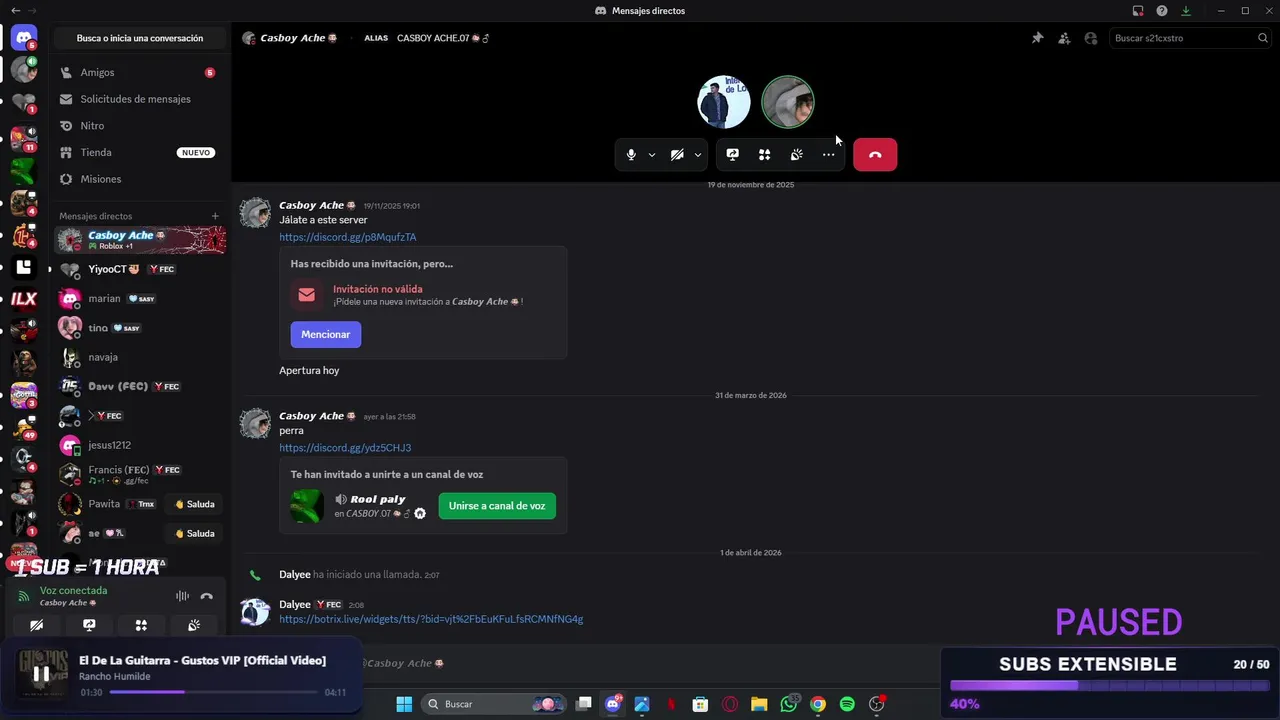Open navaja conversation
1280x720 pixels.
(140, 357)
